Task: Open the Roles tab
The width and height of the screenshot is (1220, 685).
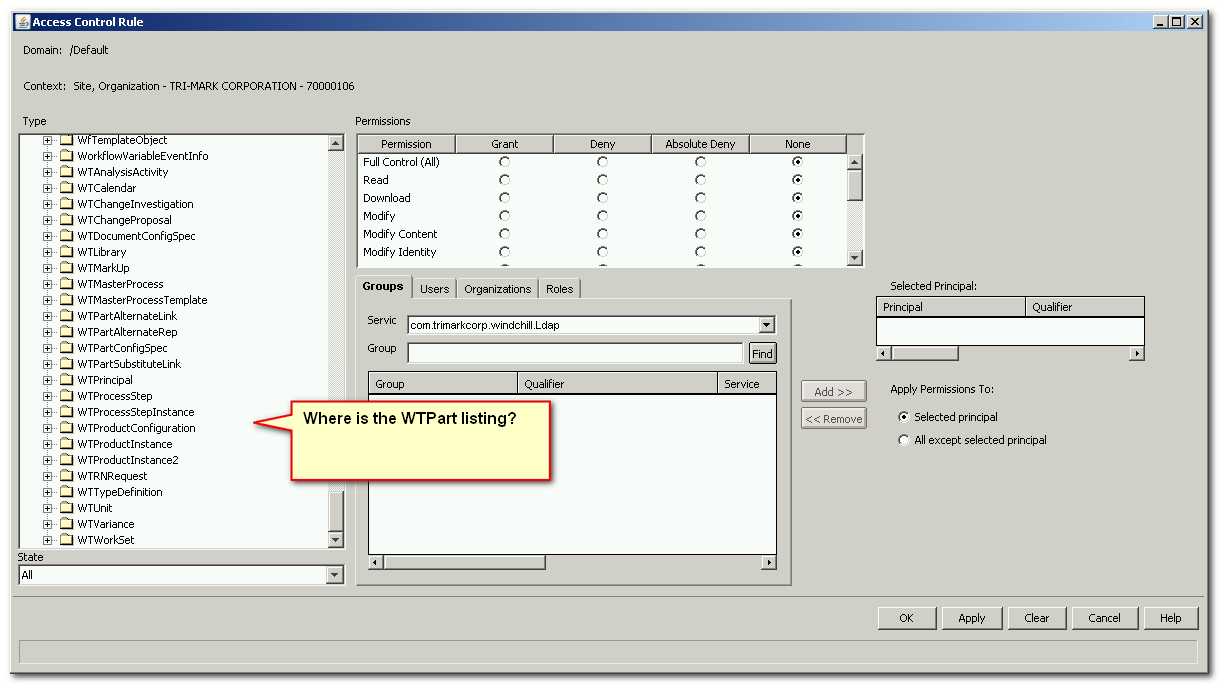Action: (560, 289)
